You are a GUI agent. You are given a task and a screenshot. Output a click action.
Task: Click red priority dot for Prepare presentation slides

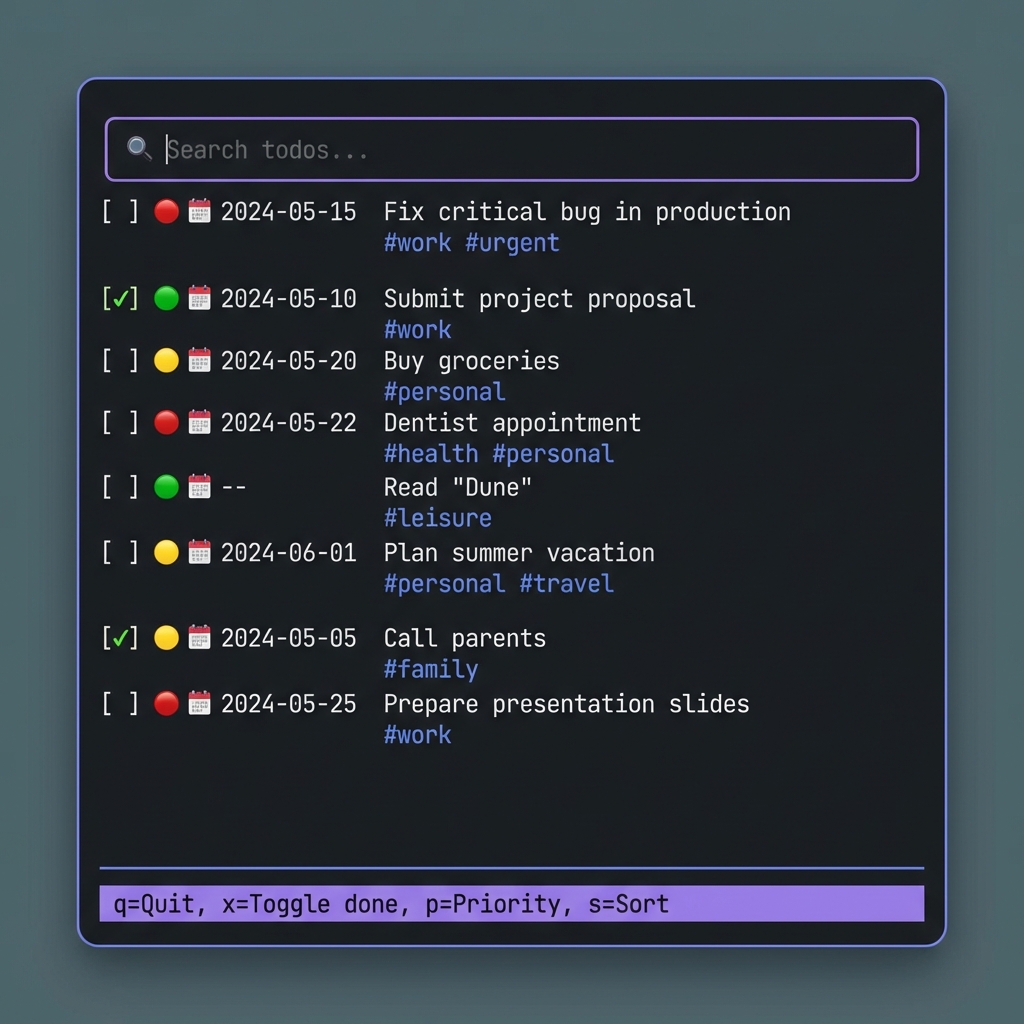click(167, 704)
